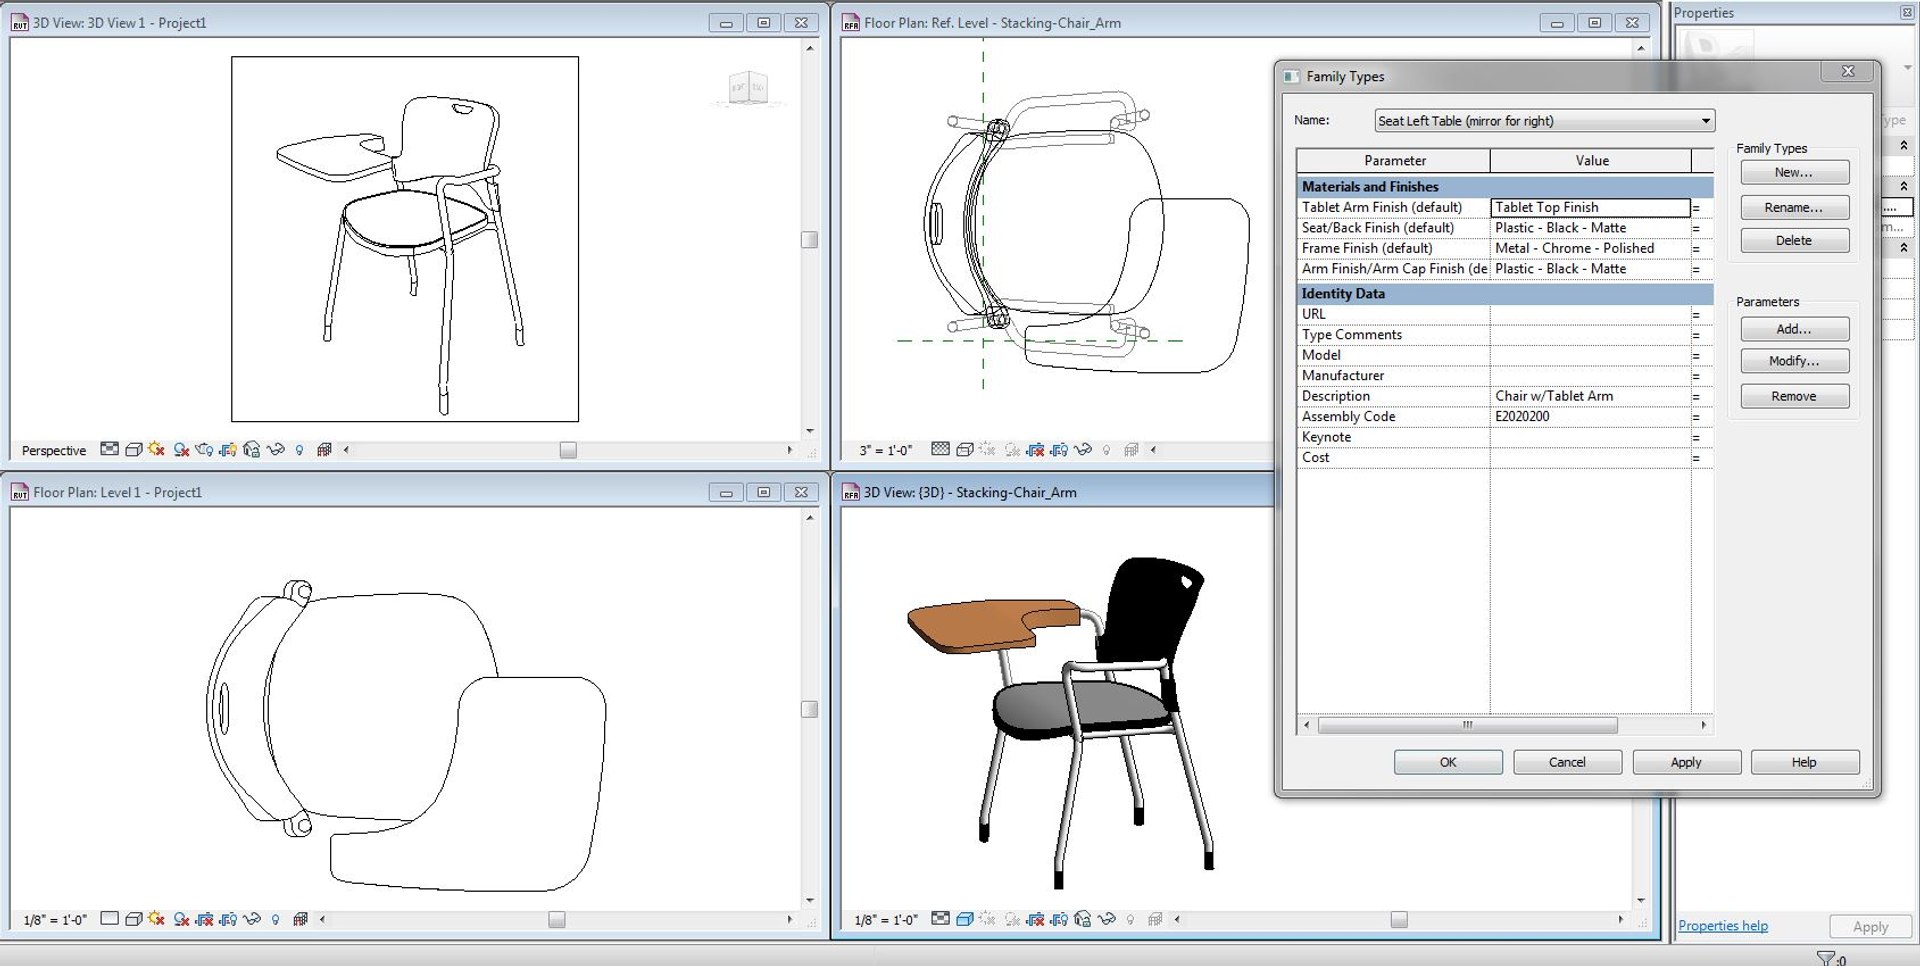Click selection filter funnel in status bar
1920x966 pixels.
[x=1826, y=958]
